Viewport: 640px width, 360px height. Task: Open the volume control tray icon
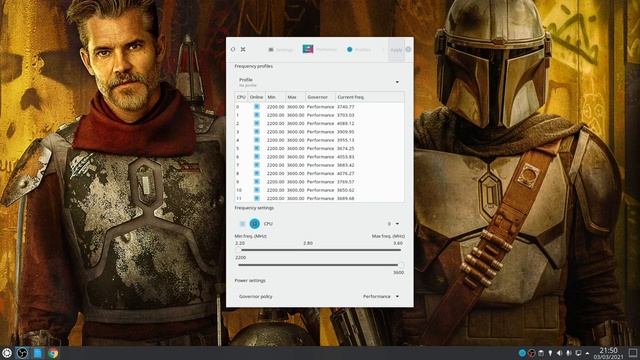[x=559, y=353]
